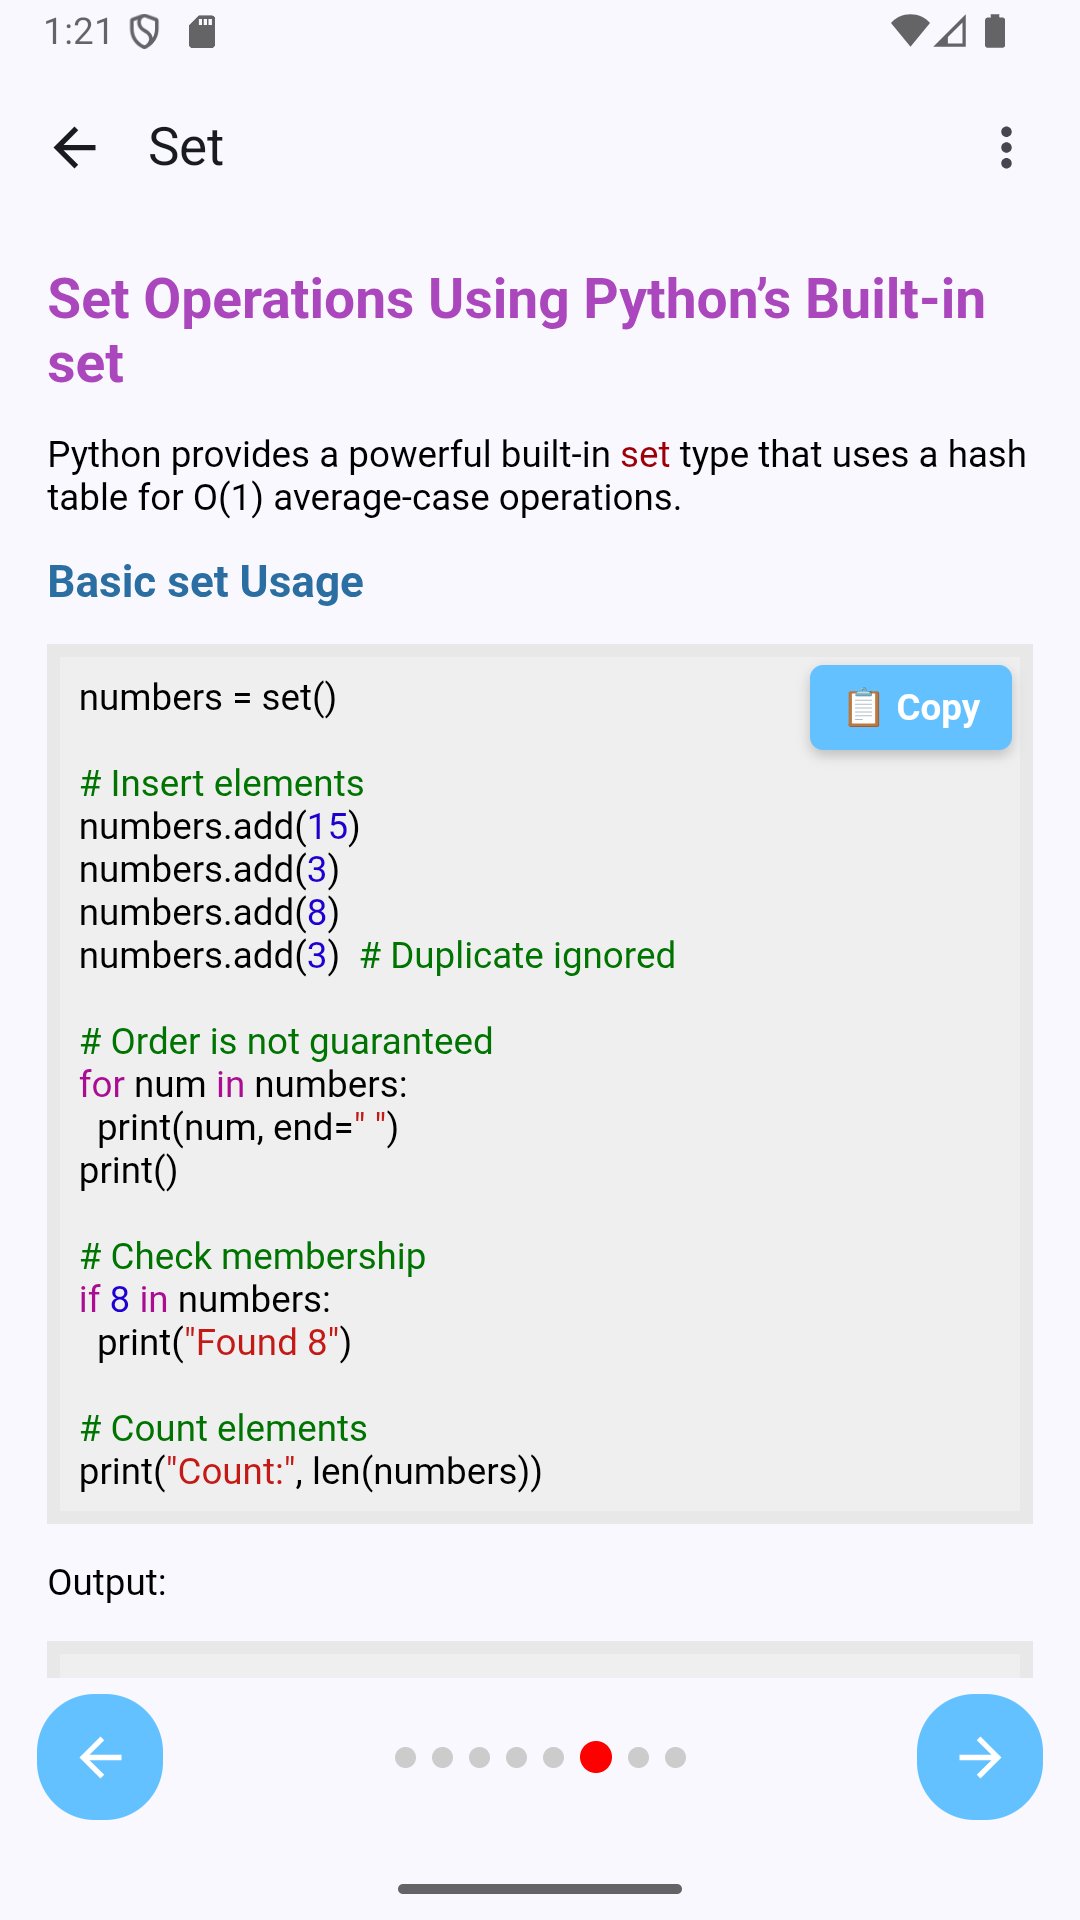Jump to first page indicator dot
The width and height of the screenshot is (1080, 1920).
405,1757
